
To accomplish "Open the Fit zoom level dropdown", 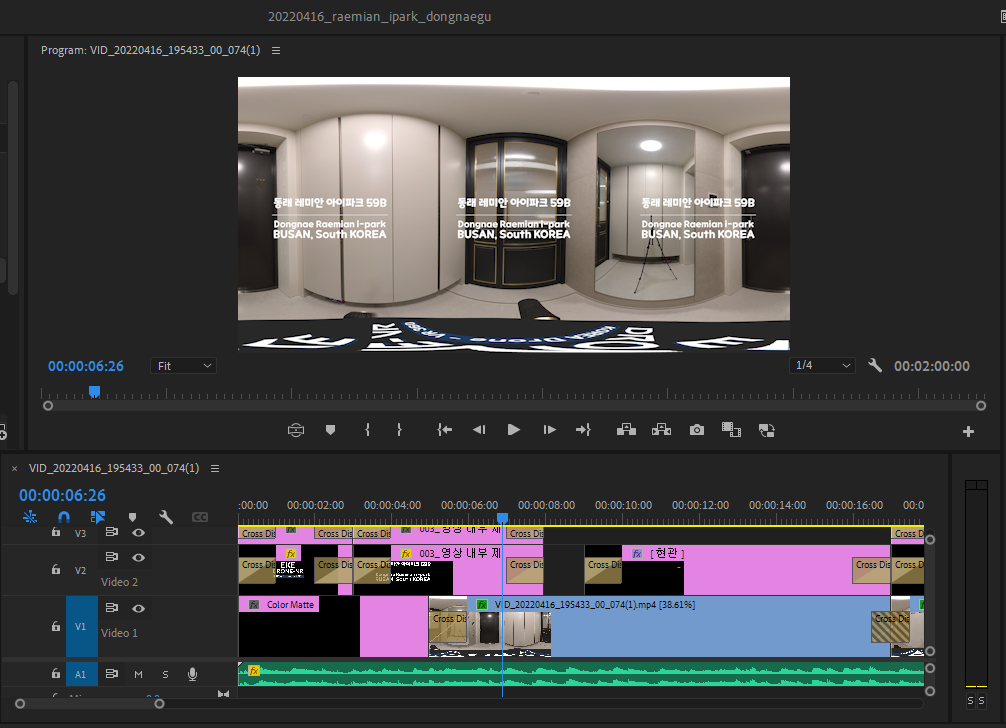I will pos(183,366).
